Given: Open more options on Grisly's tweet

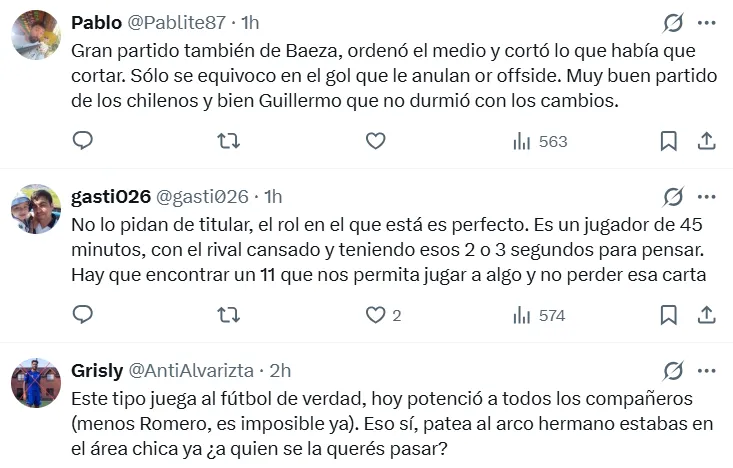Looking at the screenshot, I should (706, 371).
